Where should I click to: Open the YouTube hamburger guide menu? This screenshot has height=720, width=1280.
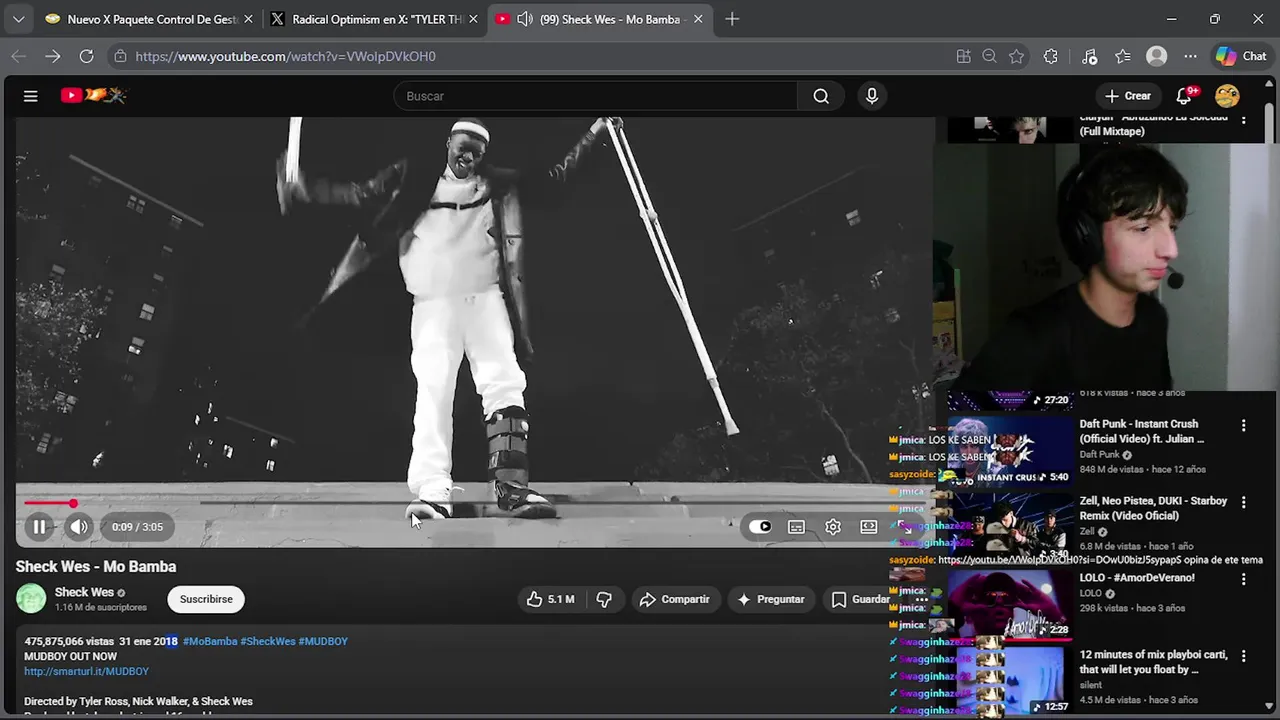click(31, 96)
